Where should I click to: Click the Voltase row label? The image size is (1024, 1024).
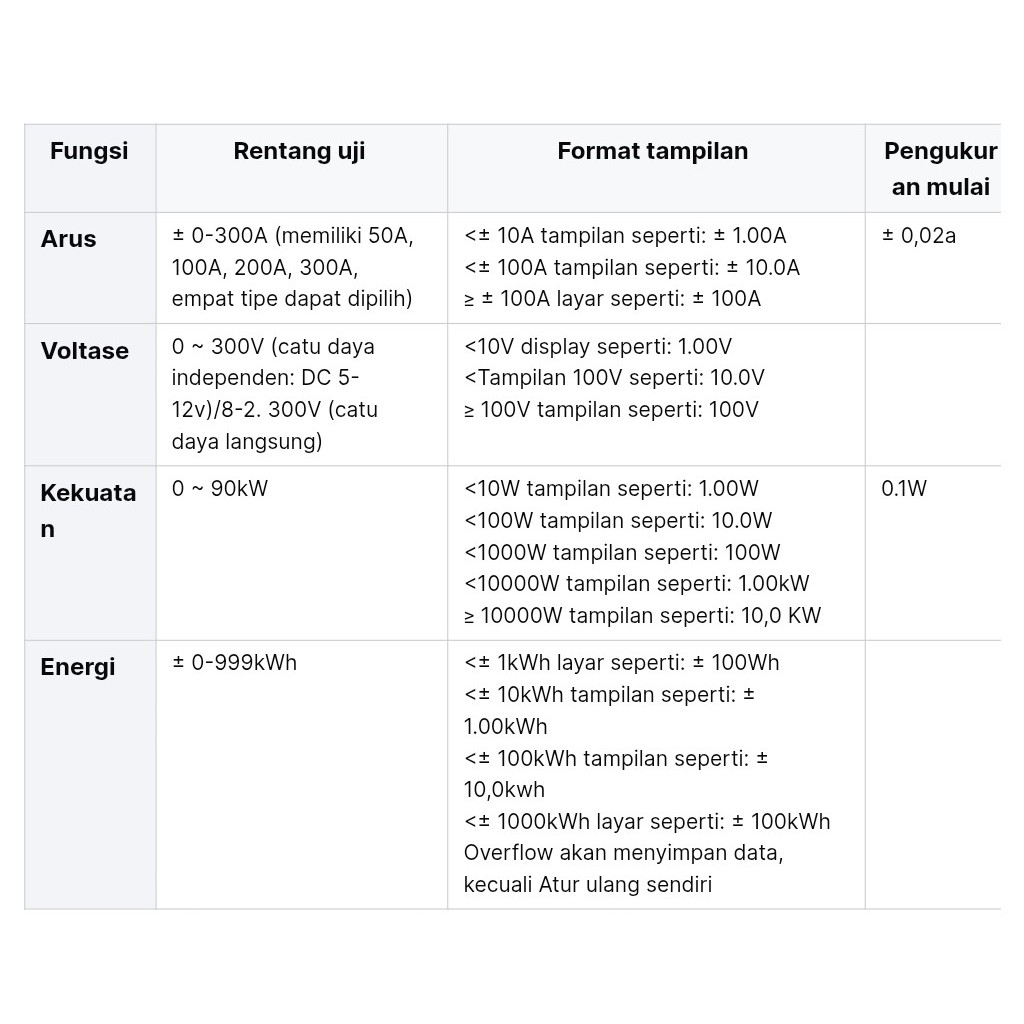tap(85, 351)
